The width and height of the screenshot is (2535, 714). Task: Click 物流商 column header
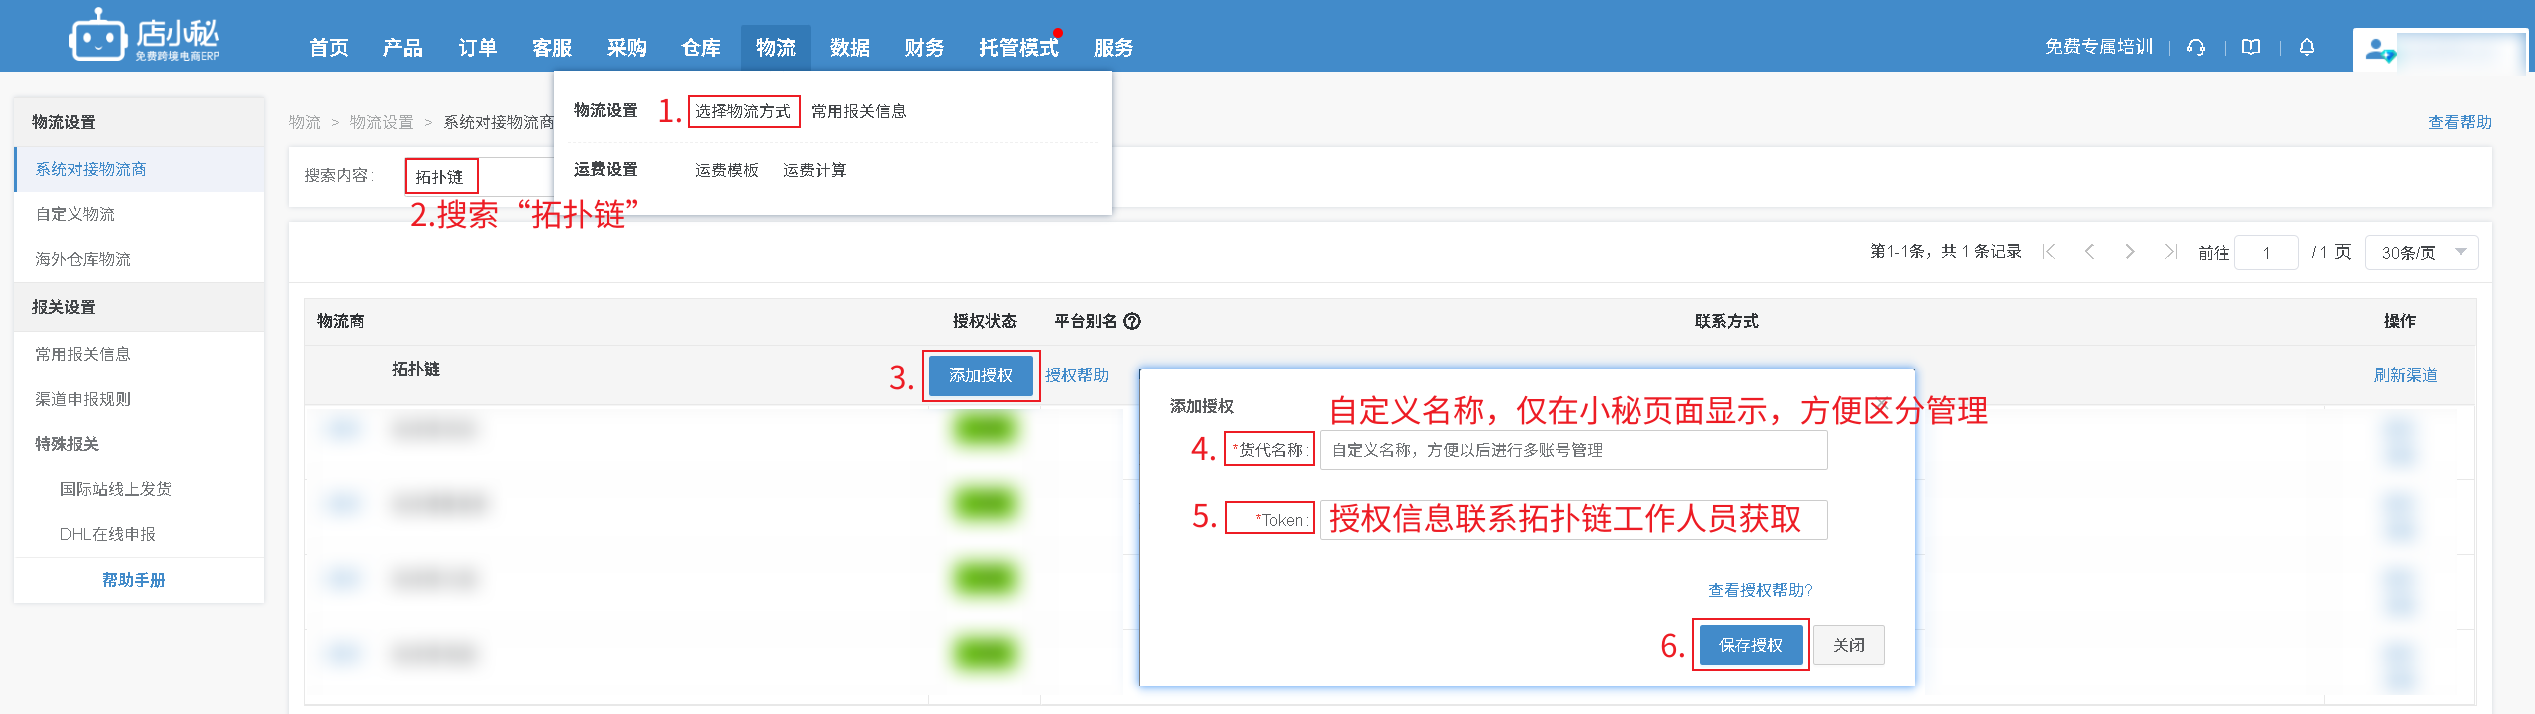click(341, 321)
